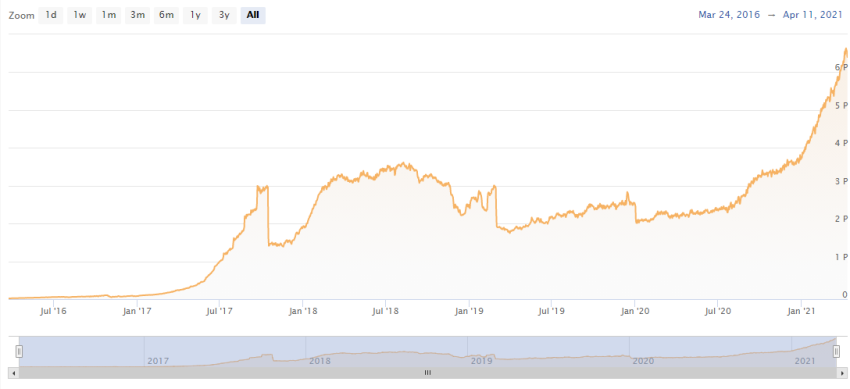Select the 1d zoom range button

pos(50,15)
